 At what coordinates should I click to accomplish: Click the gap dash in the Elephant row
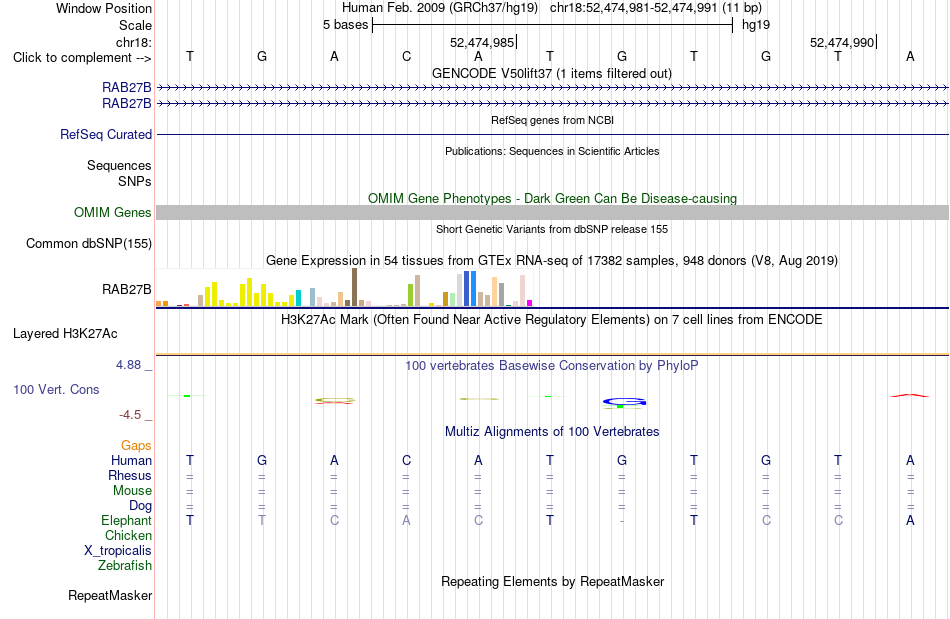tap(622, 521)
